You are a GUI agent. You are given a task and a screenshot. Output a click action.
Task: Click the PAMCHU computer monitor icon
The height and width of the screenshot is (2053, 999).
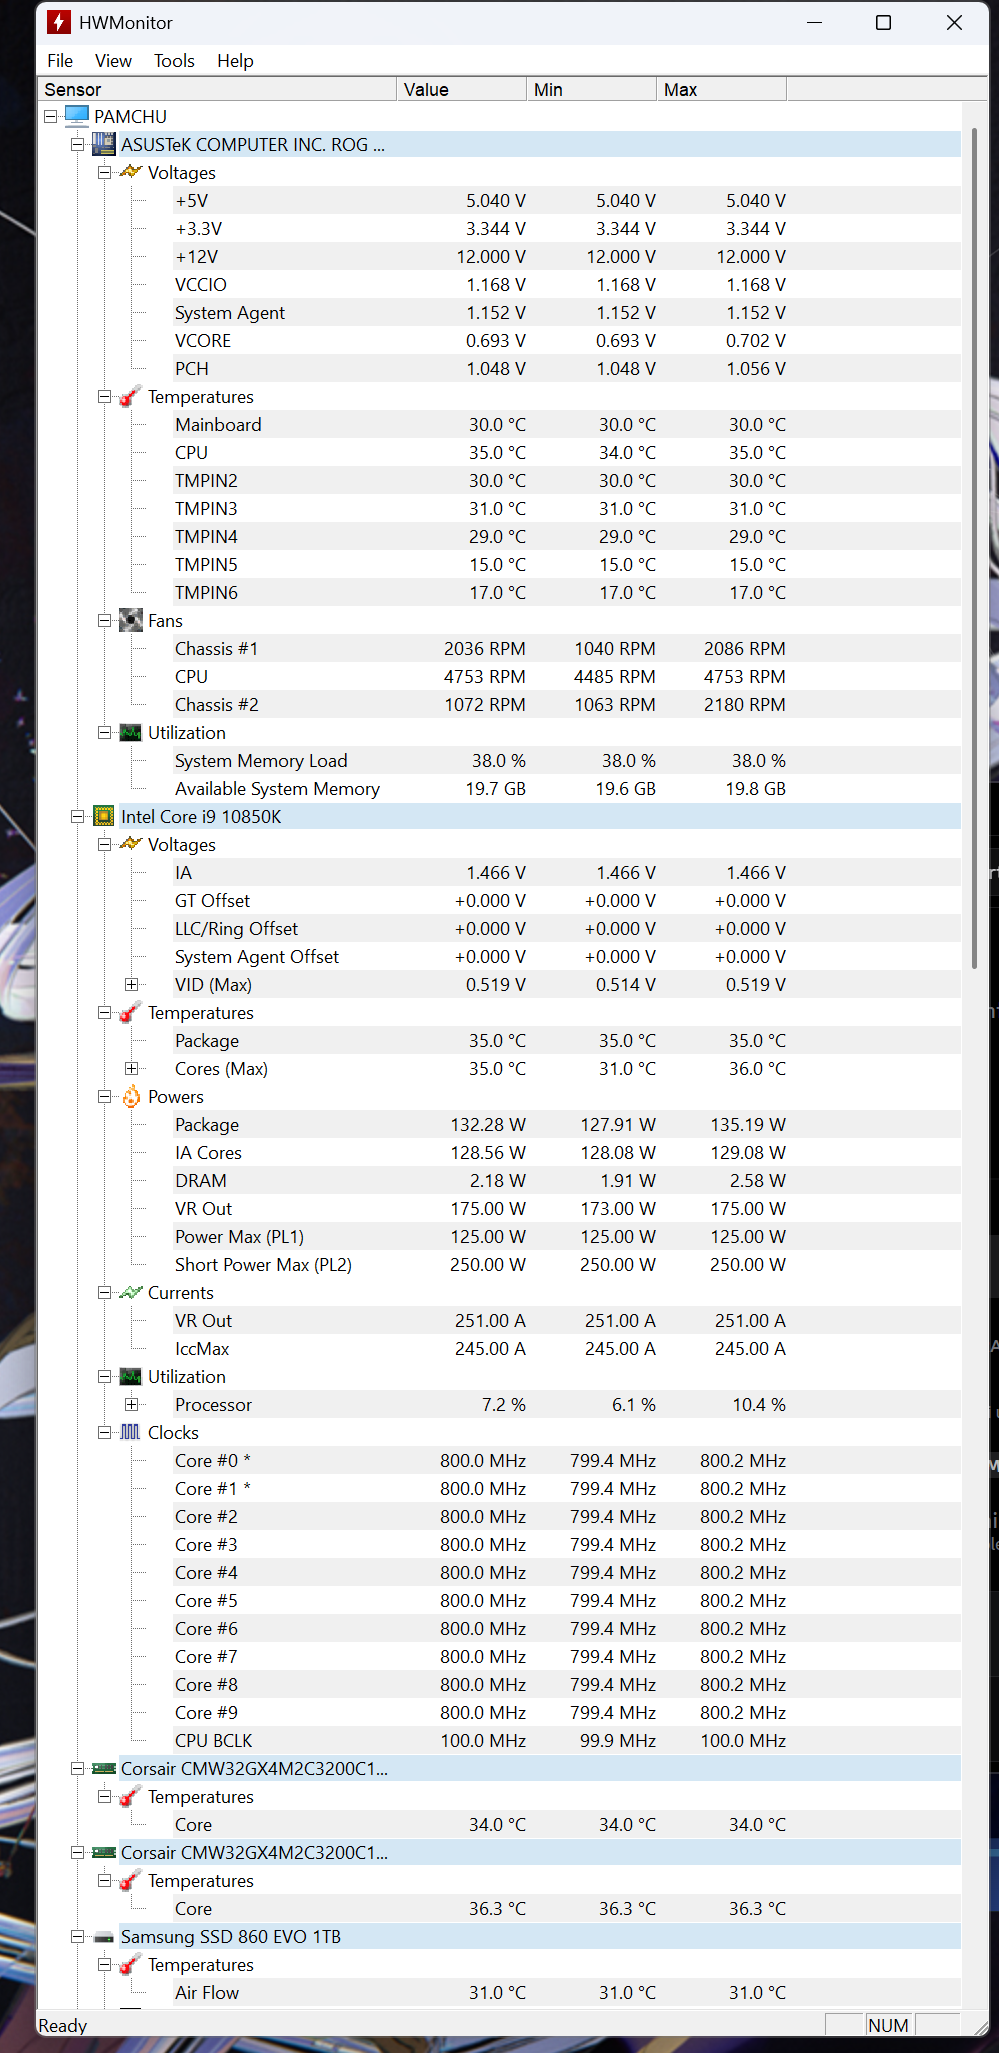coord(77,116)
